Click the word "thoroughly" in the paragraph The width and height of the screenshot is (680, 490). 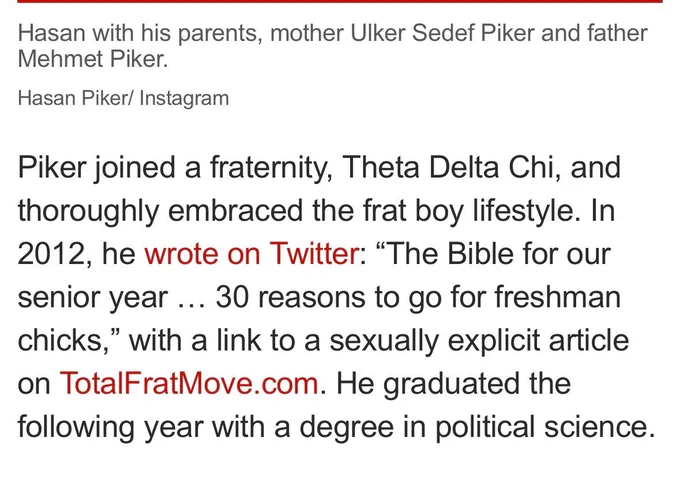(x=88, y=211)
